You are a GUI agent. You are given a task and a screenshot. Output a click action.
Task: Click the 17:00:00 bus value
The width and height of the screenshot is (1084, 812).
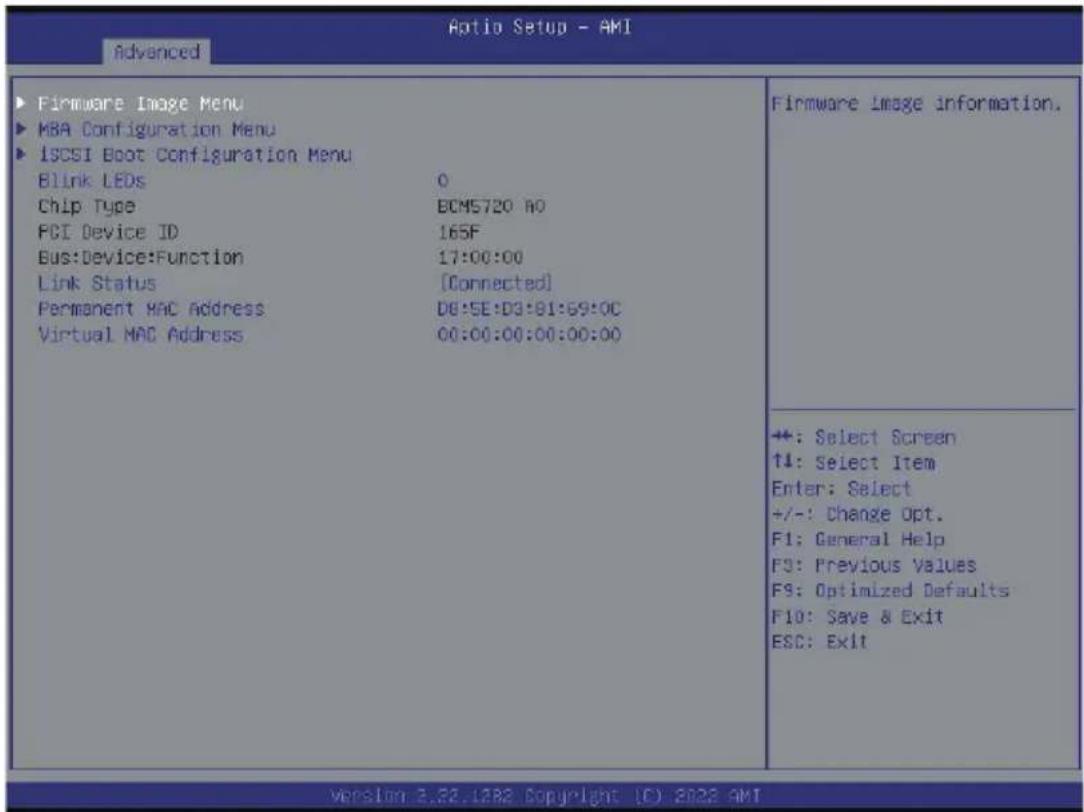(x=480, y=258)
